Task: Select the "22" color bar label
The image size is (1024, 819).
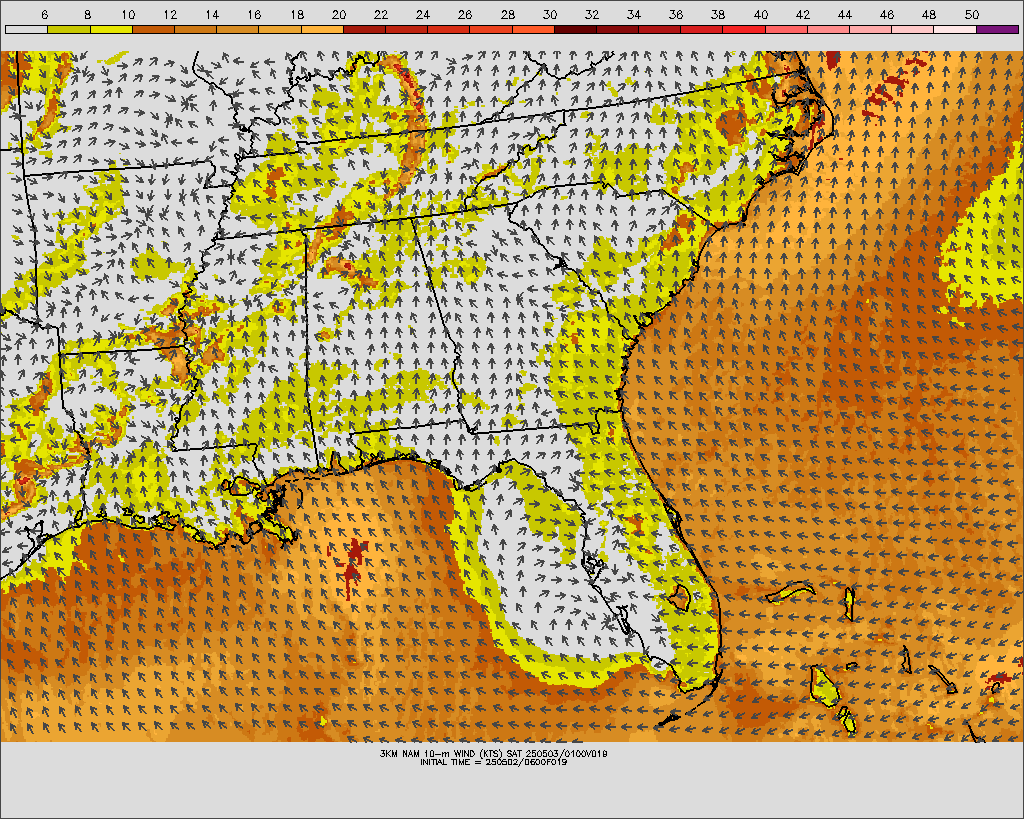Action: [381, 14]
